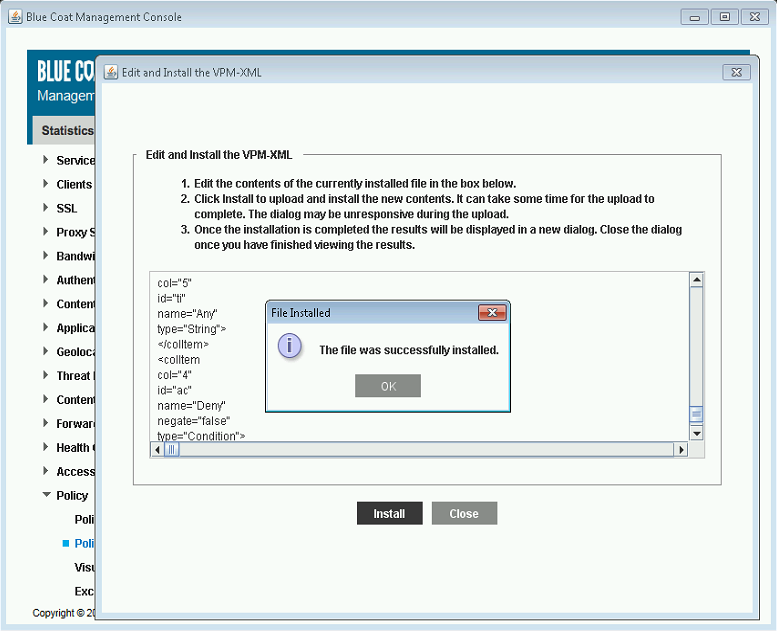Click the name="Deny" line in XML editor

pos(191,405)
